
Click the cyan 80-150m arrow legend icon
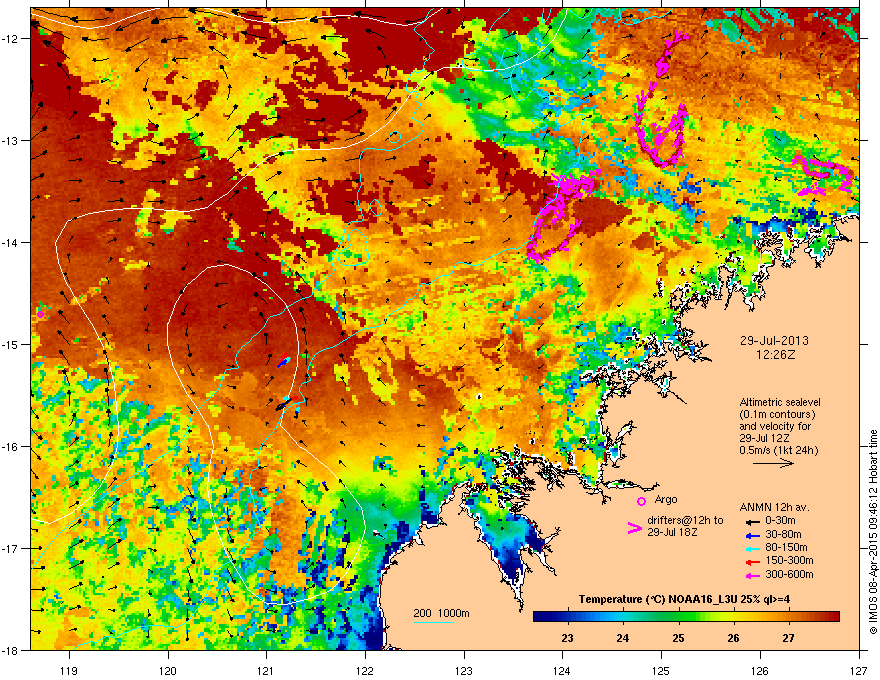(x=754, y=548)
